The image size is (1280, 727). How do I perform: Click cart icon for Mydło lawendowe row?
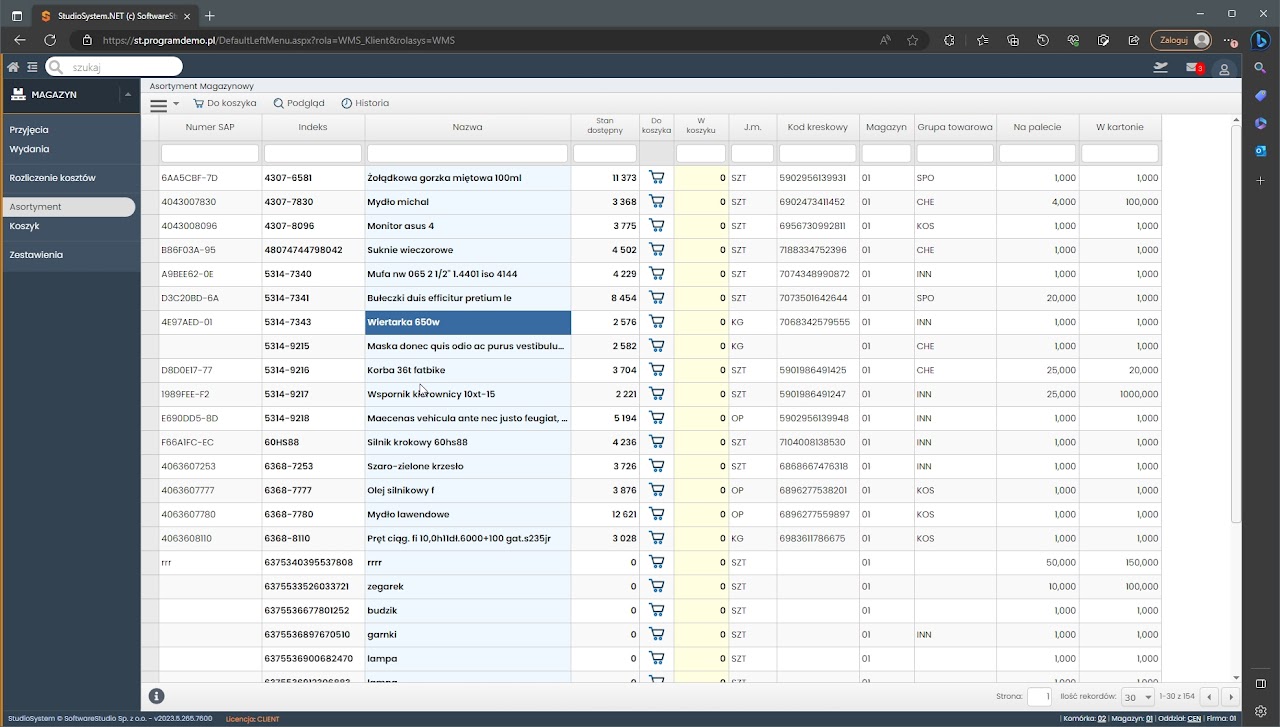[656, 514]
